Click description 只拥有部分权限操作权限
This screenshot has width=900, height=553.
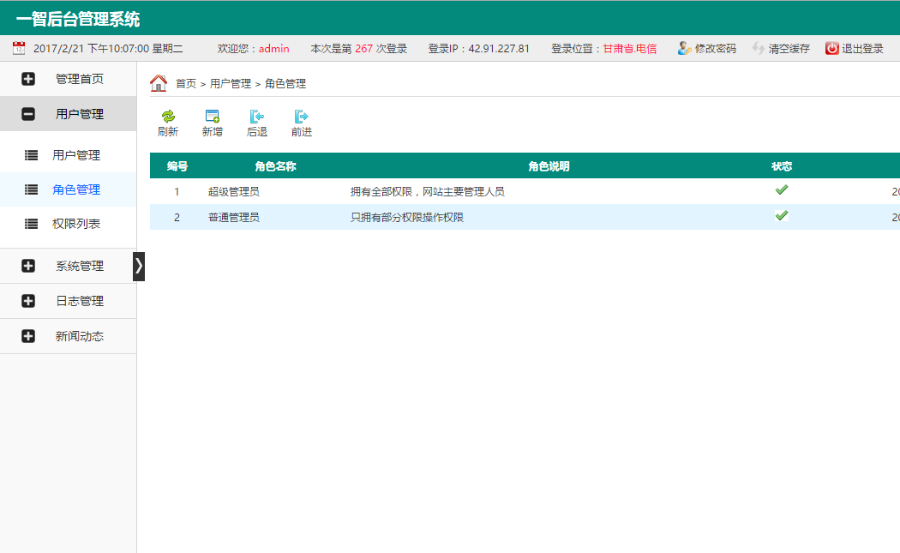[x=407, y=218]
